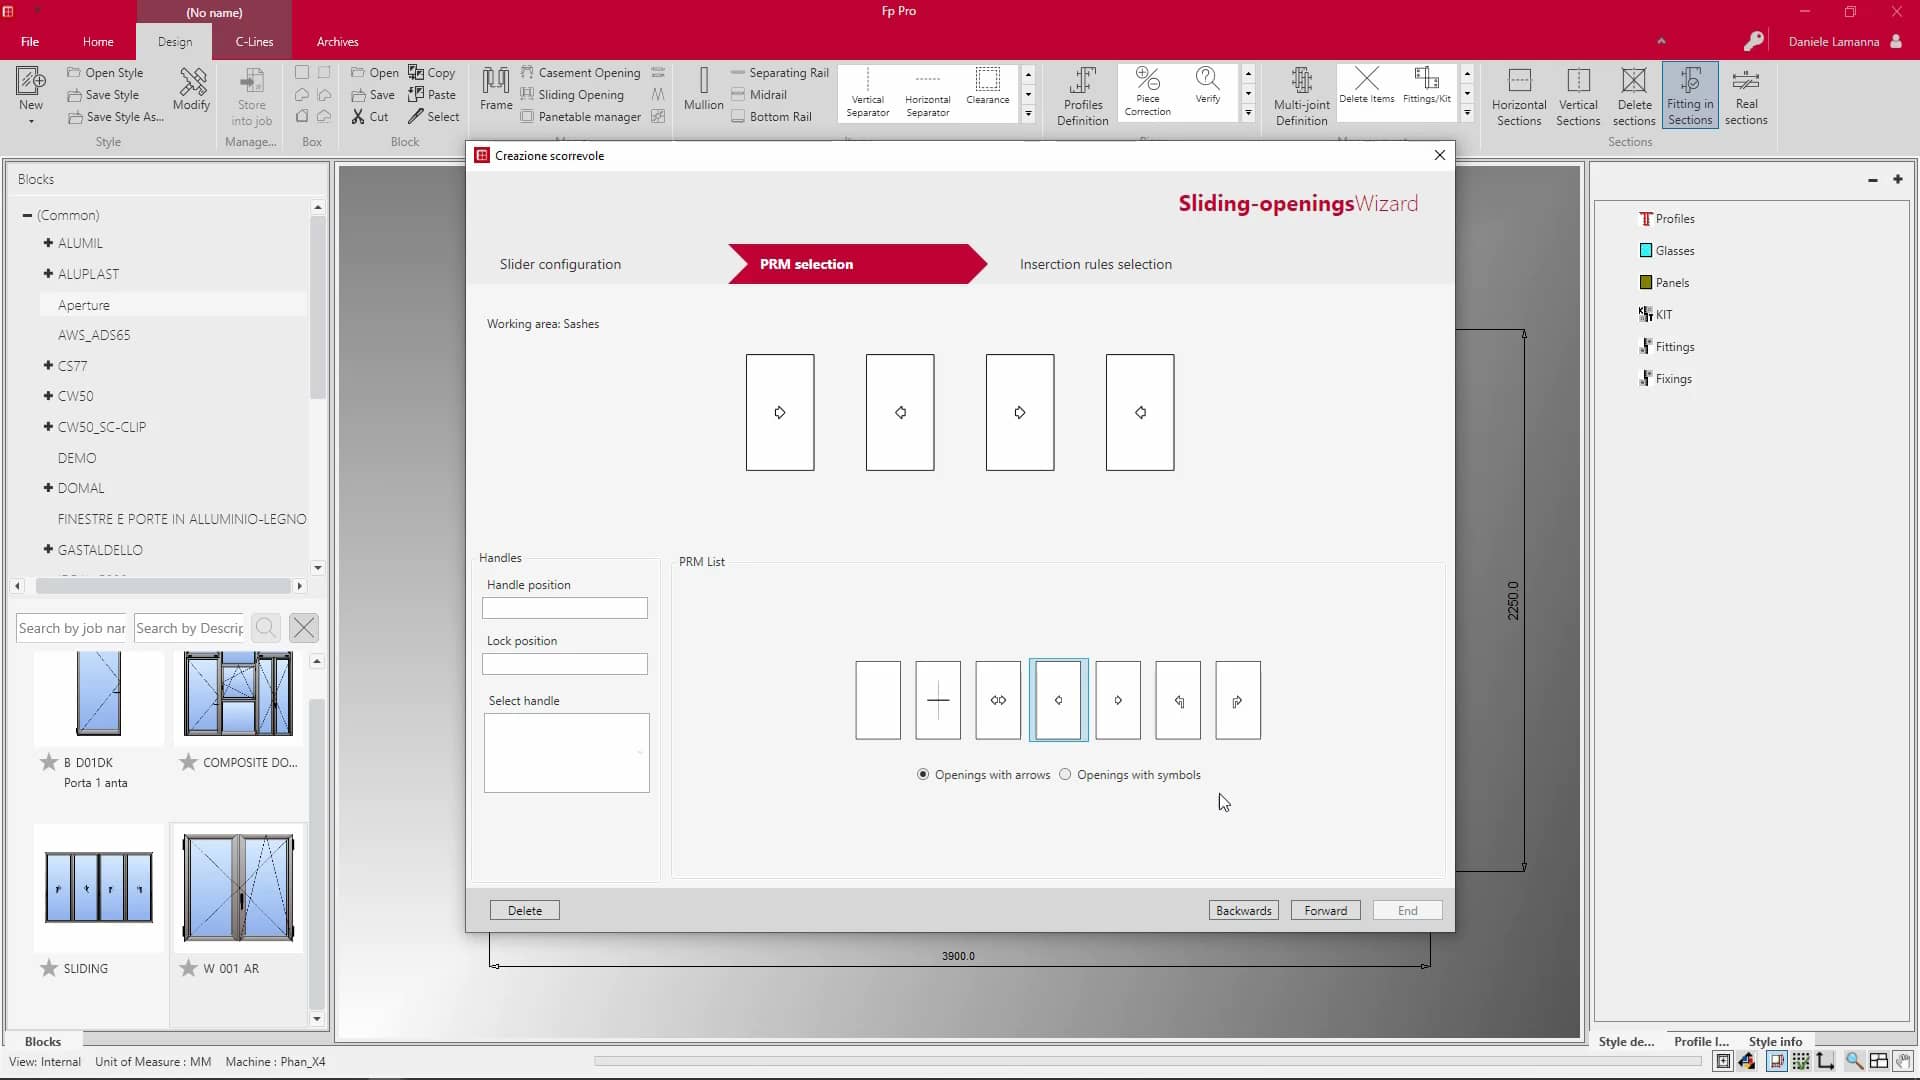1920x1080 pixels.
Task: Switch to the Home tab
Action: (98, 42)
